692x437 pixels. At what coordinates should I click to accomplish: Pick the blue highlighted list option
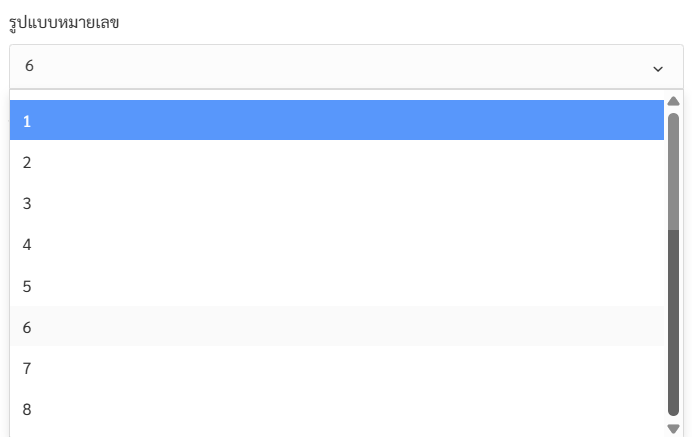coord(337,120)
